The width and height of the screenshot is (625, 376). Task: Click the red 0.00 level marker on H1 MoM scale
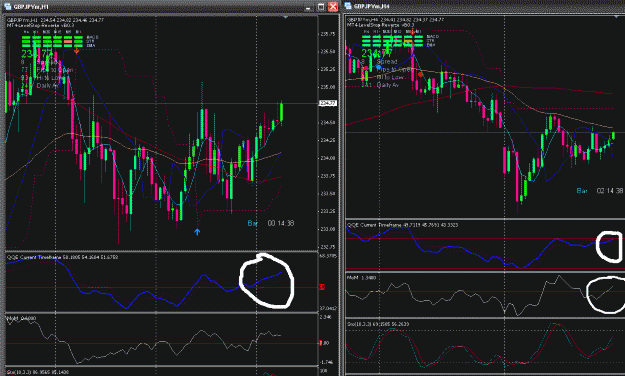pos(324,343)
